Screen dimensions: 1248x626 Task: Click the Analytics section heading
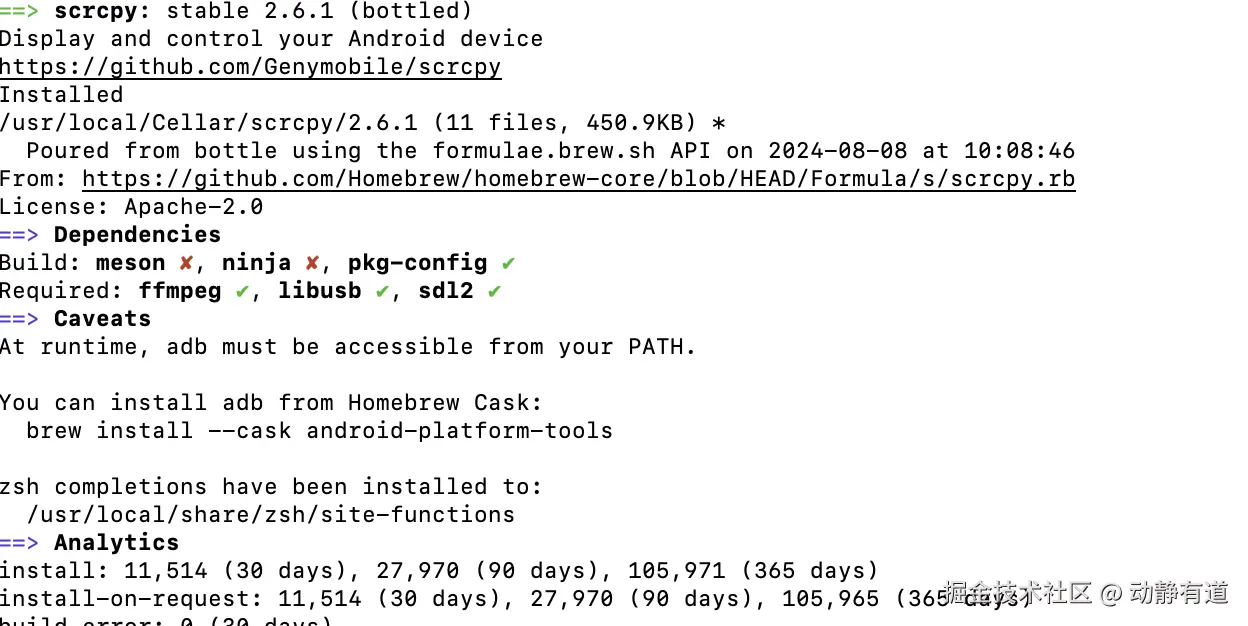tap(116, 543)
